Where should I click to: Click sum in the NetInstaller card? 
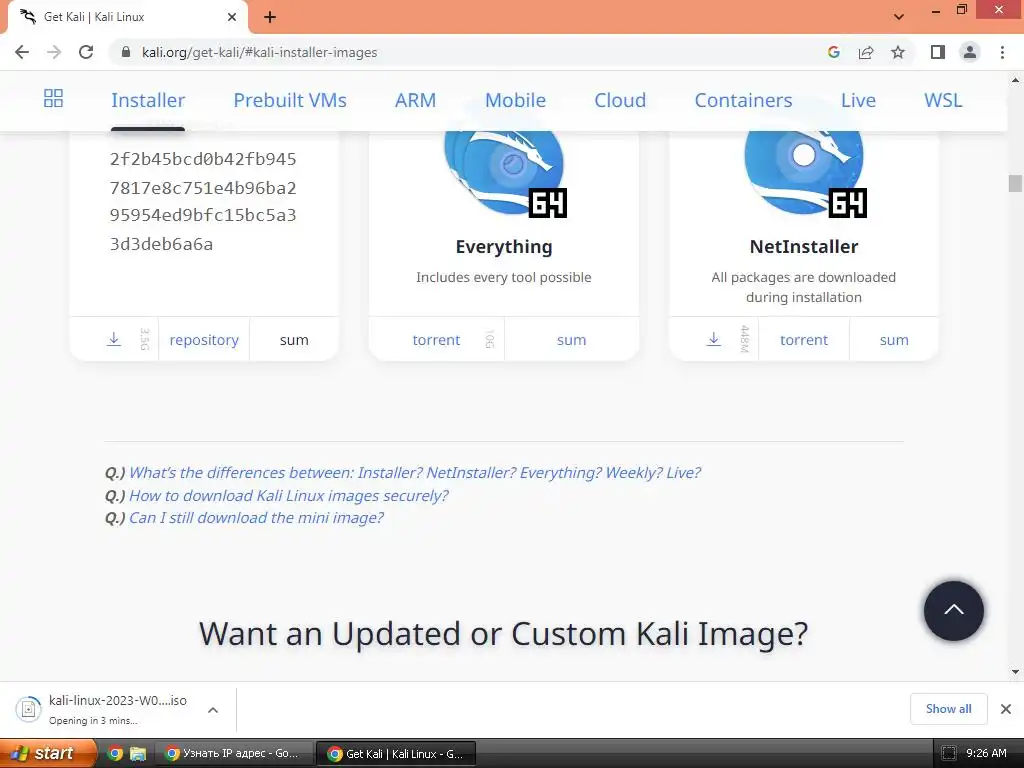pyautogui.click(x=894, y=340)
